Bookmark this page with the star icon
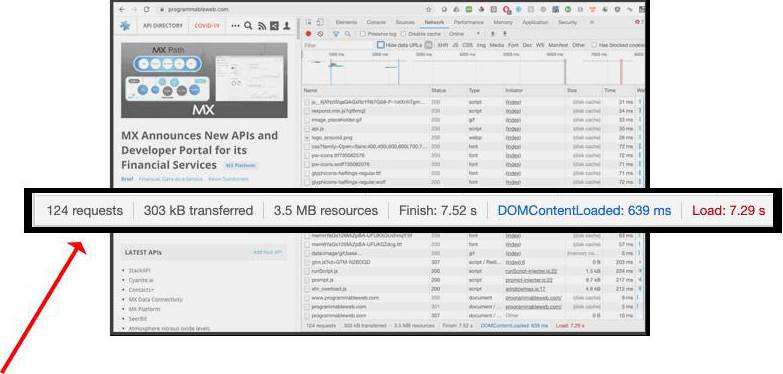Image resolution: width=783 pixels, height=374 pixels. point(428,9)
